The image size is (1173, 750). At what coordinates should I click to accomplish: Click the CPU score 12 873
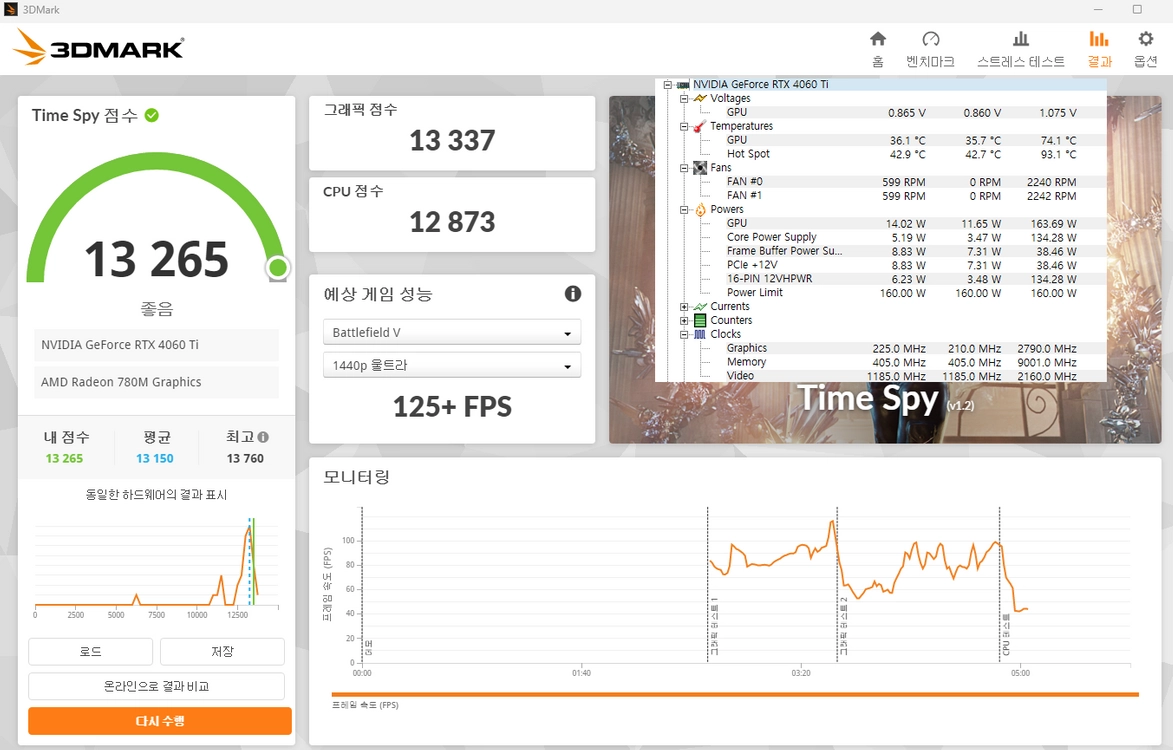pos(452,222)
